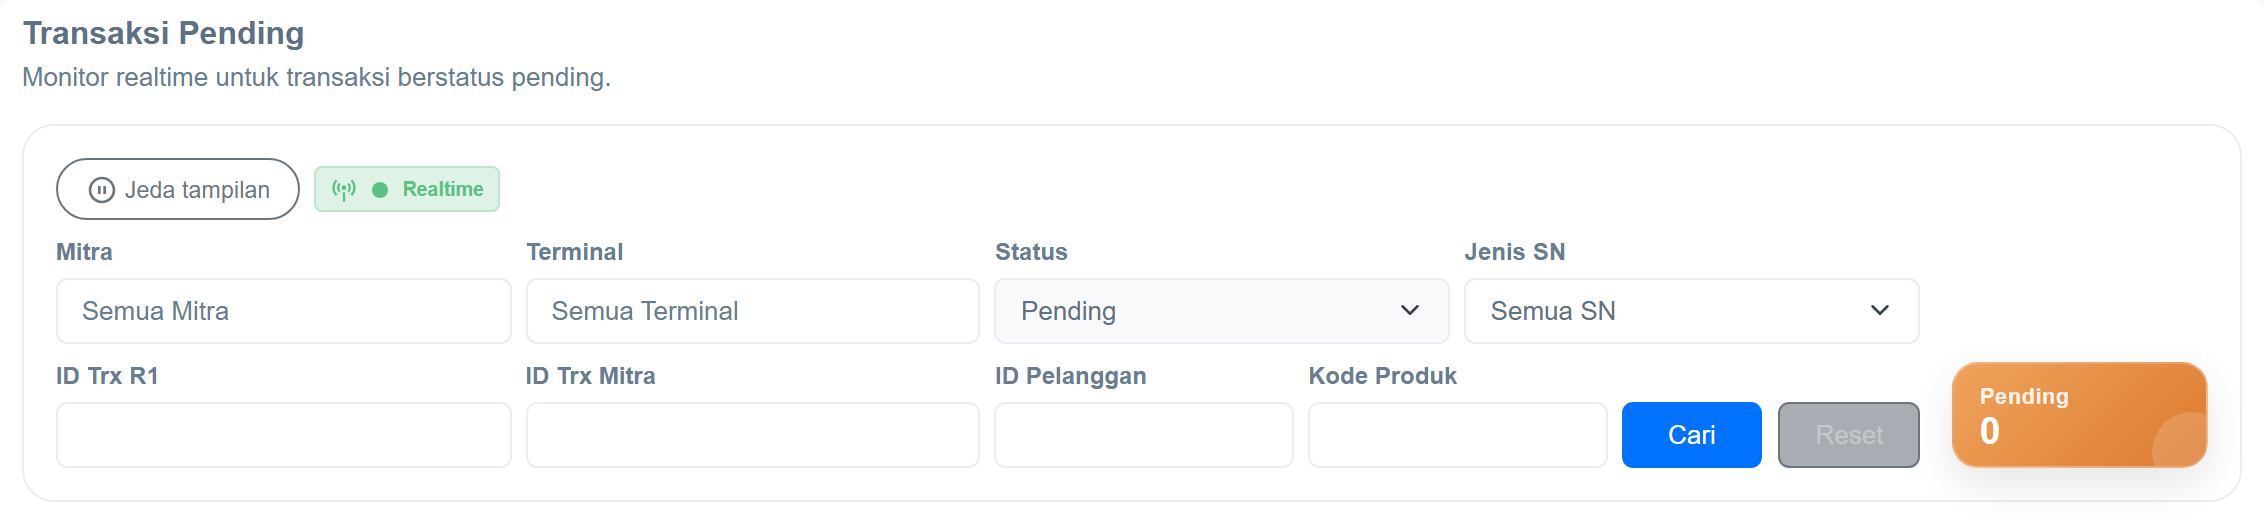Focus the ID Trx Mitra text box
Viewport: 2264px width, 520px height.
[x=753, y=435]
